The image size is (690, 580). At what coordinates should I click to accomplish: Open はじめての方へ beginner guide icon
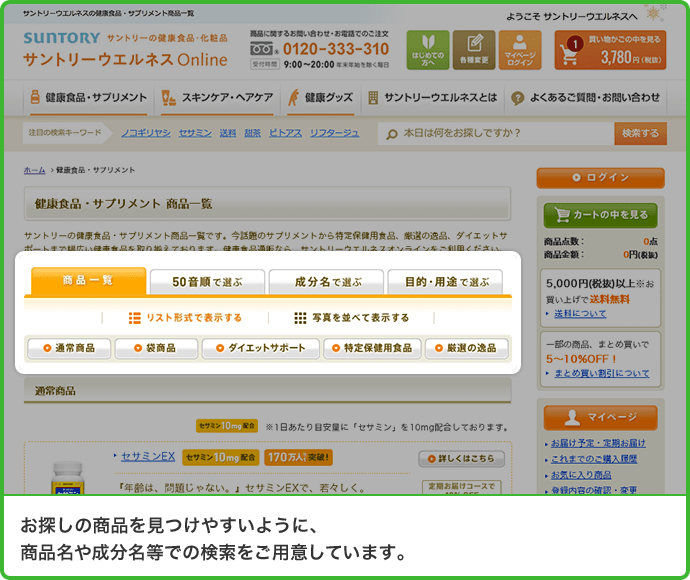(x=428, y=50)
